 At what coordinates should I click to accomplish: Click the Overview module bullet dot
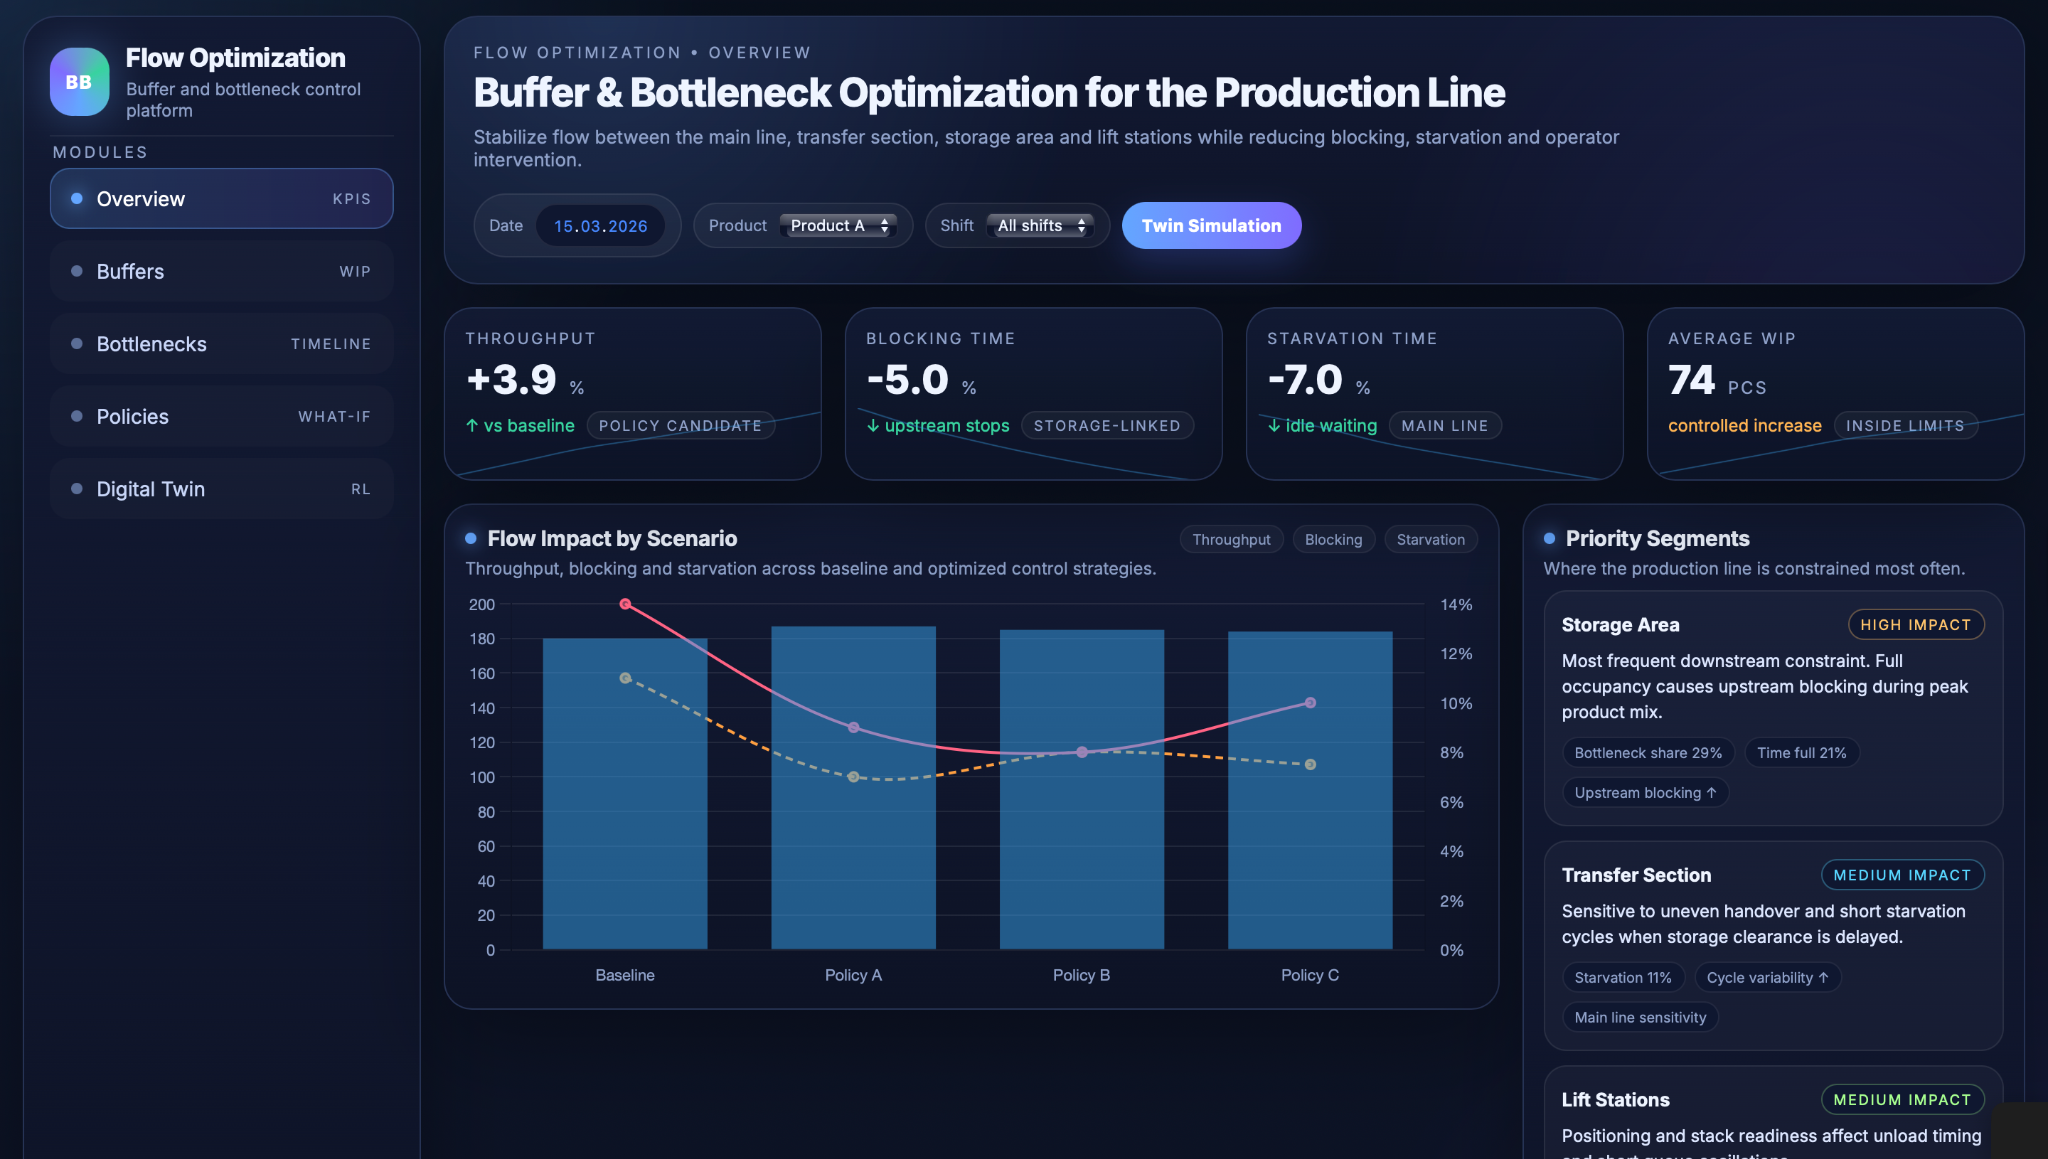click(x=77, y=199)
